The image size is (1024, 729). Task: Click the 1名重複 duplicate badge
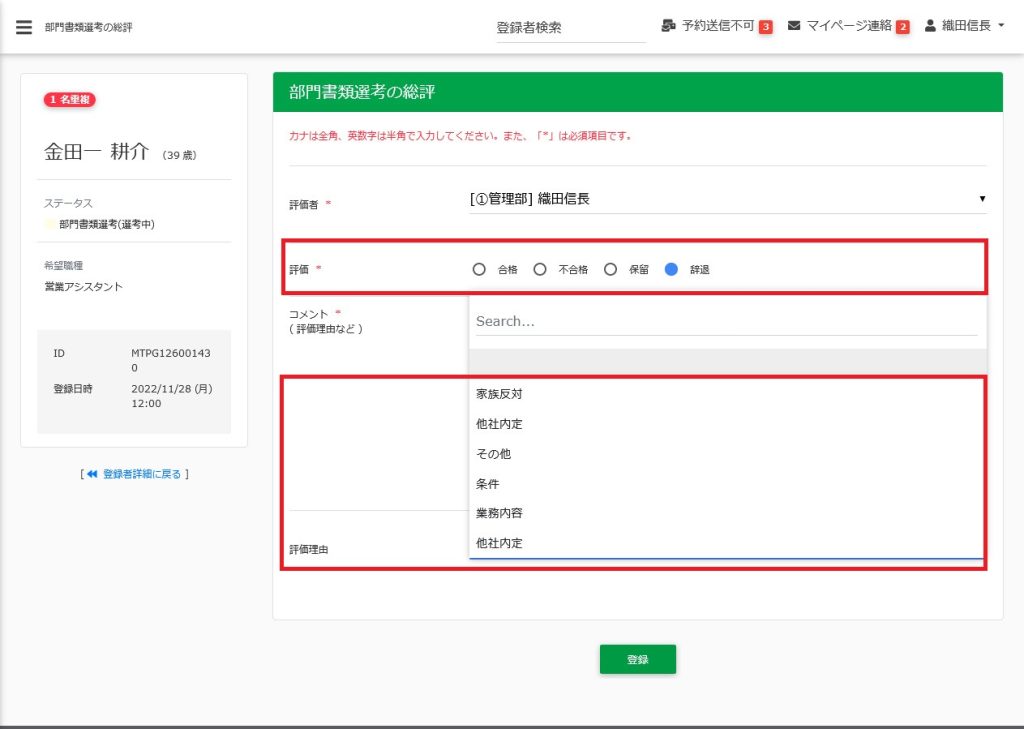69,100
